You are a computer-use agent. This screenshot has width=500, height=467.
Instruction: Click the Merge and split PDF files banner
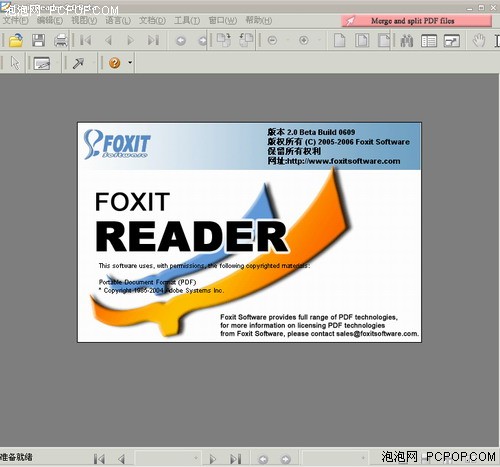(416, 21)
